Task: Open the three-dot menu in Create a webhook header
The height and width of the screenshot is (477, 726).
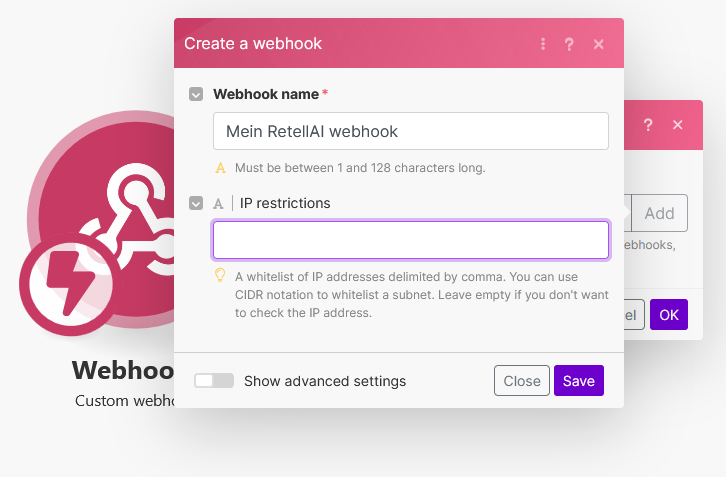Action: coord(543,44)
